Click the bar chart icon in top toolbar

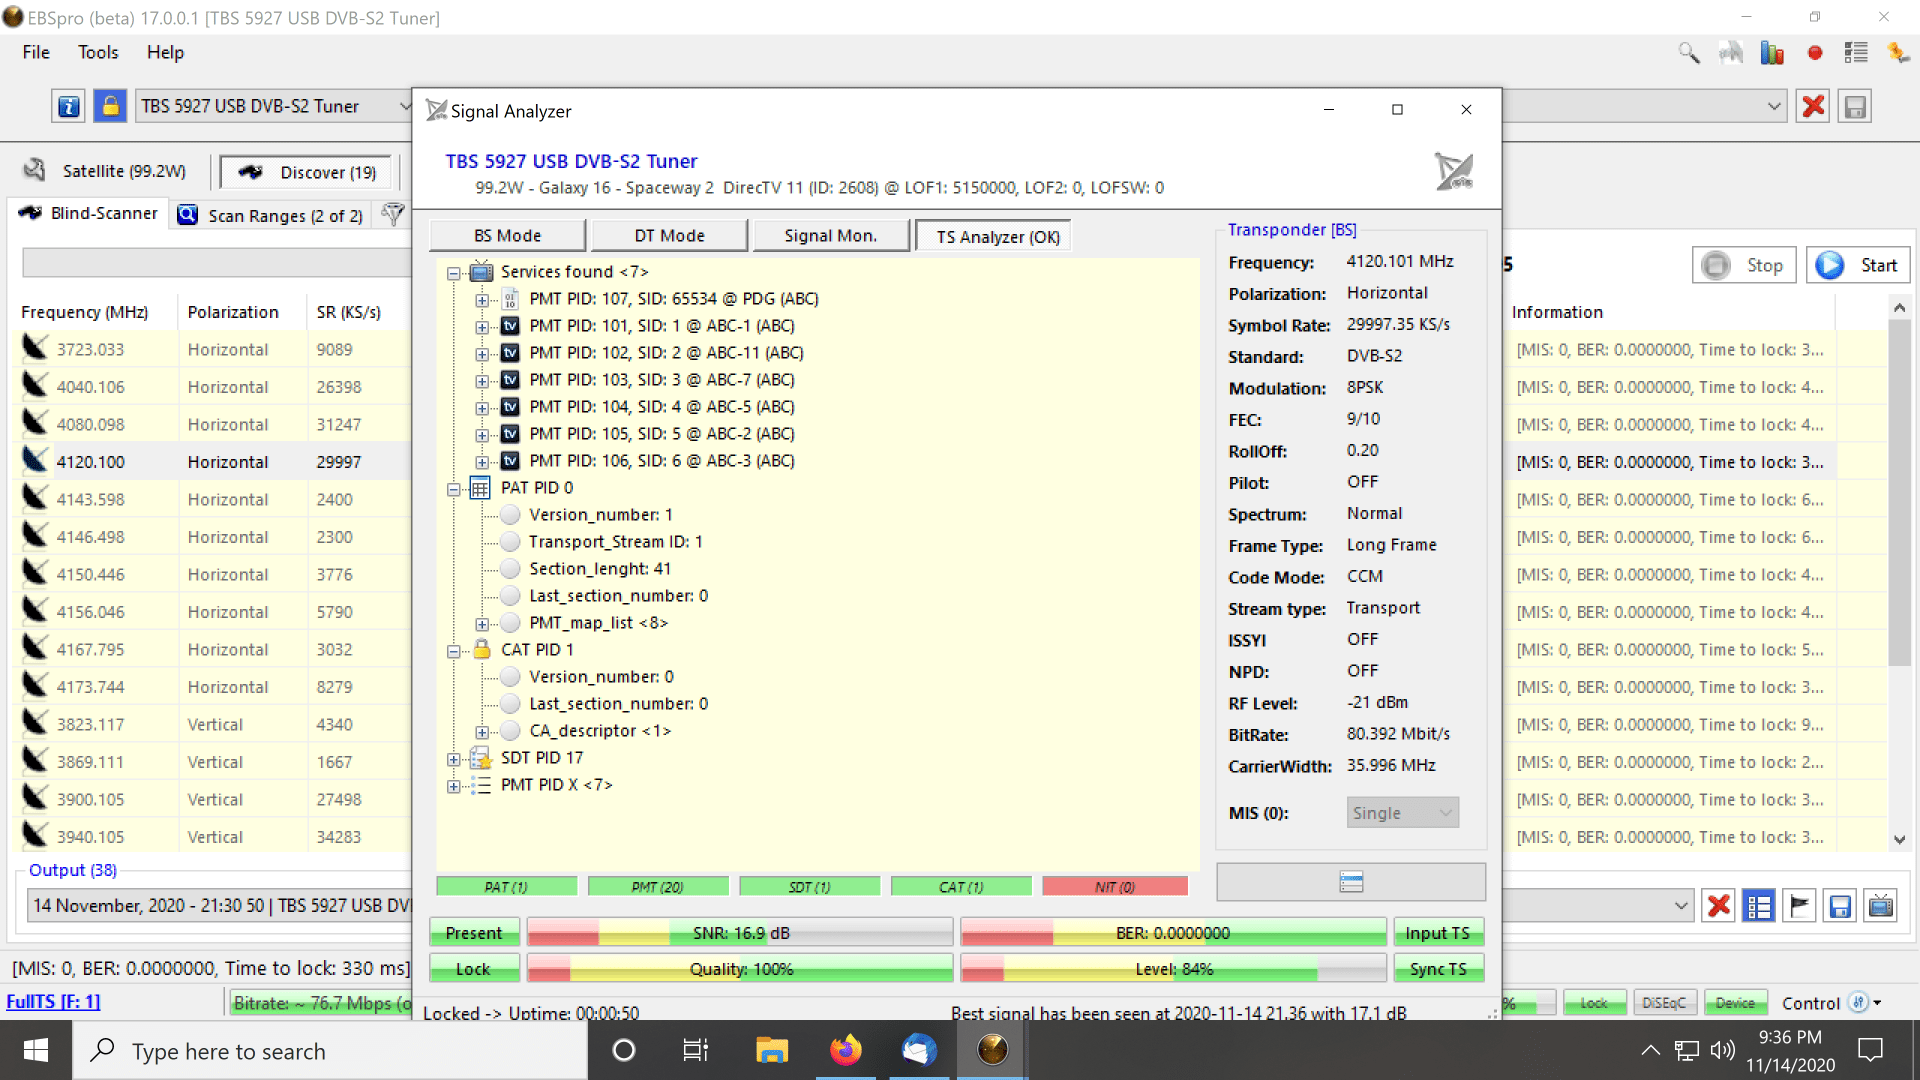pyautogui.click(x=1772, y=53)
